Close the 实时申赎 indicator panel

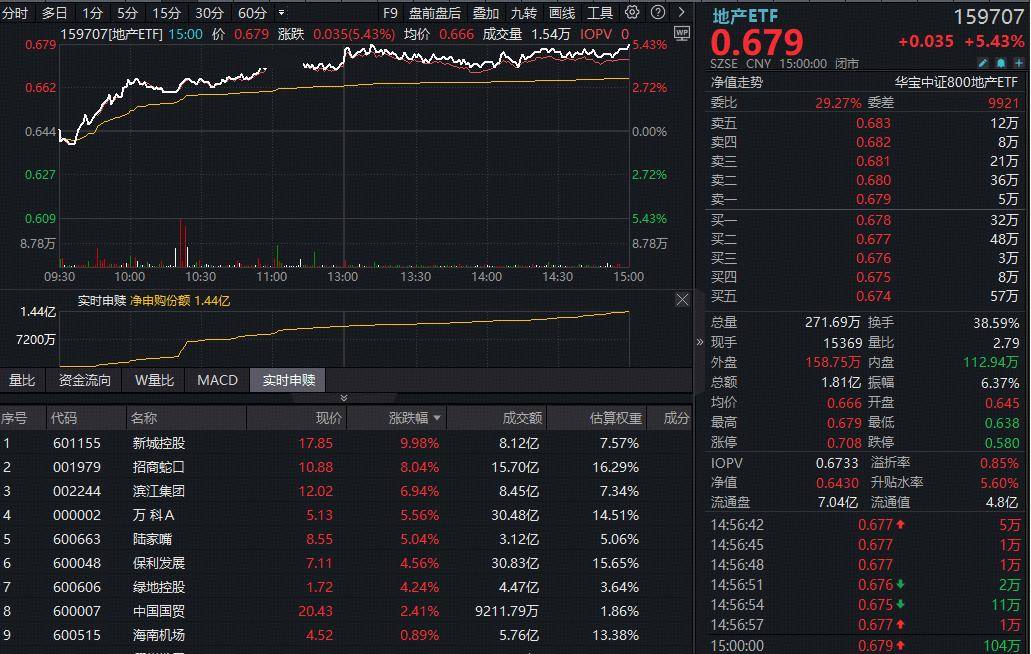pos(682,300)
